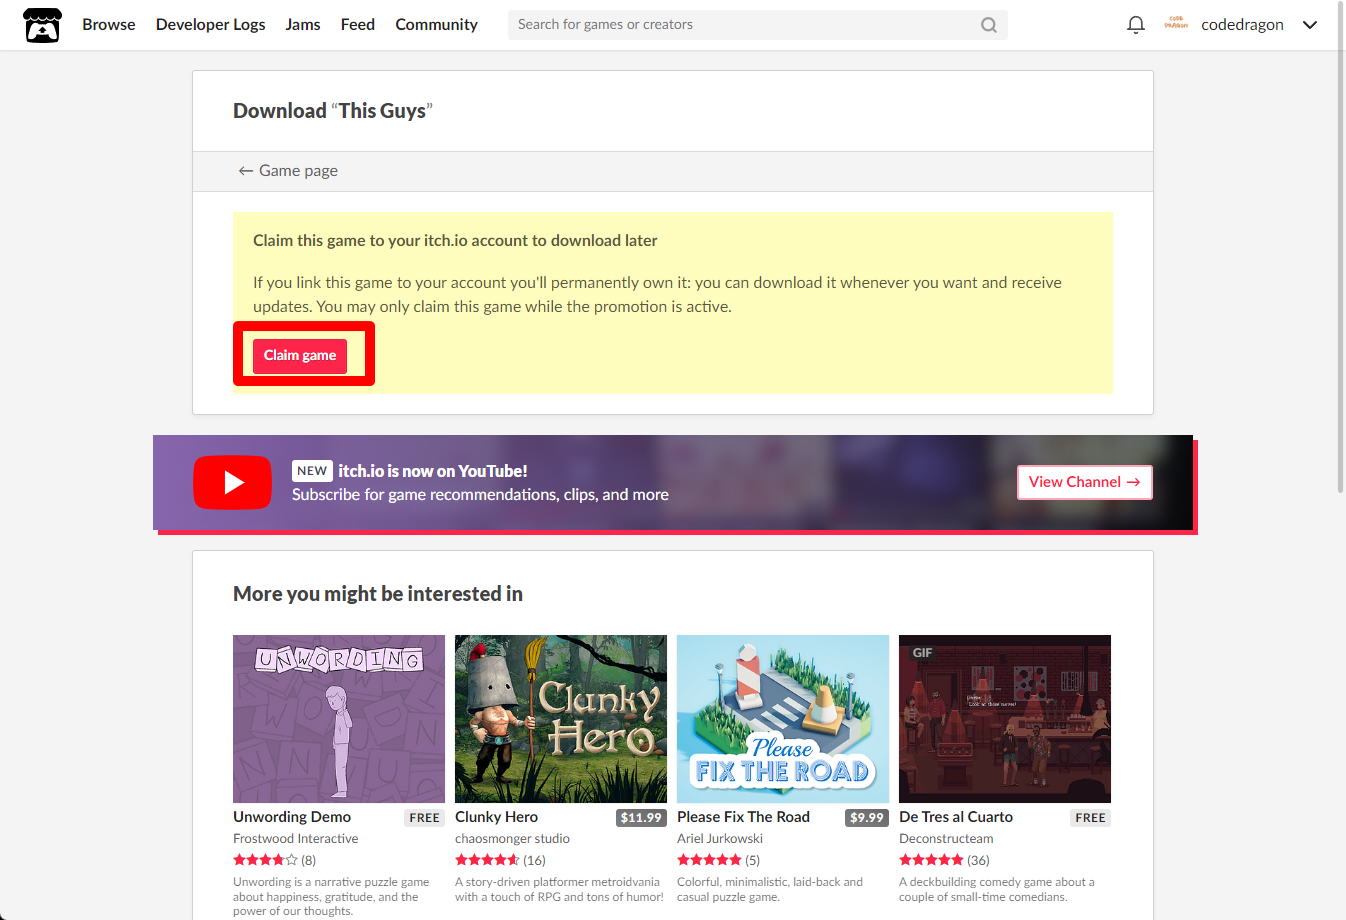
Task: Click the FREE tag on Unwording Demo
Action: pyautogui.click(x=425, y=818)
